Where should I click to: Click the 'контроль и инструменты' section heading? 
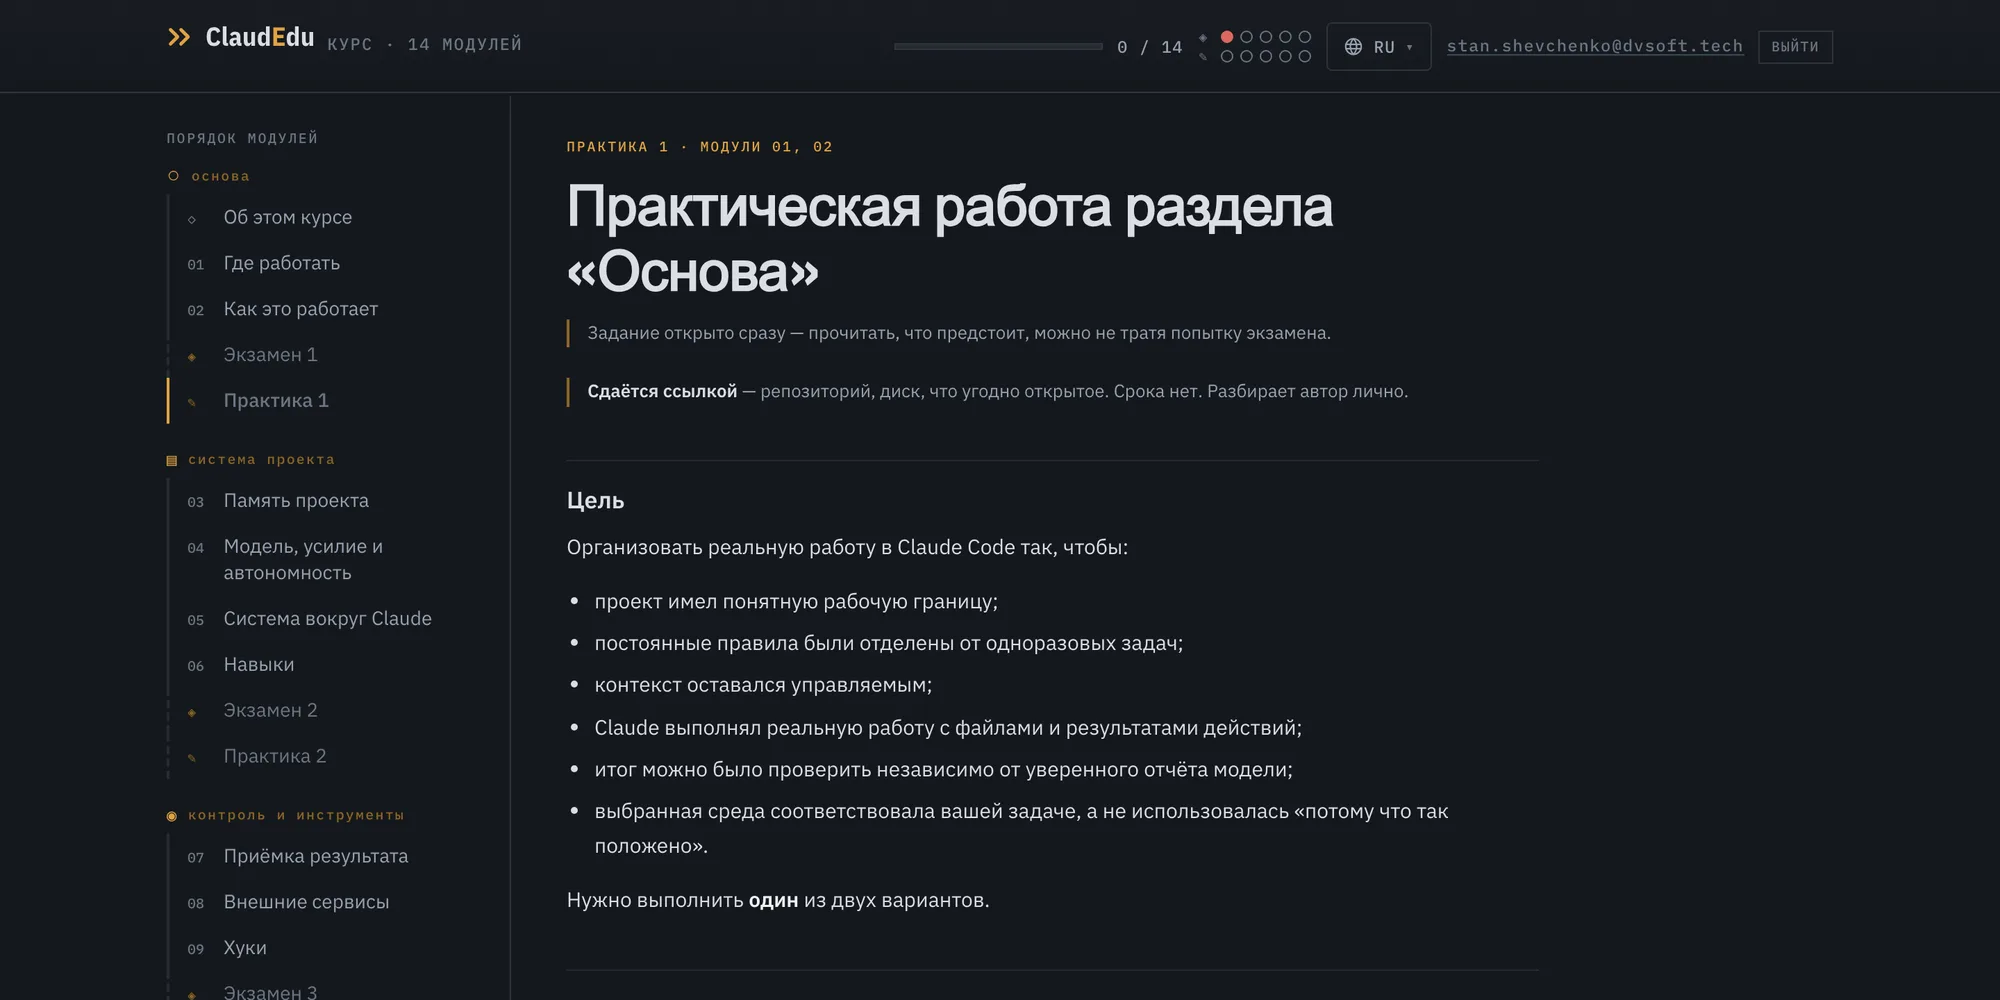(x=296, y=816)
